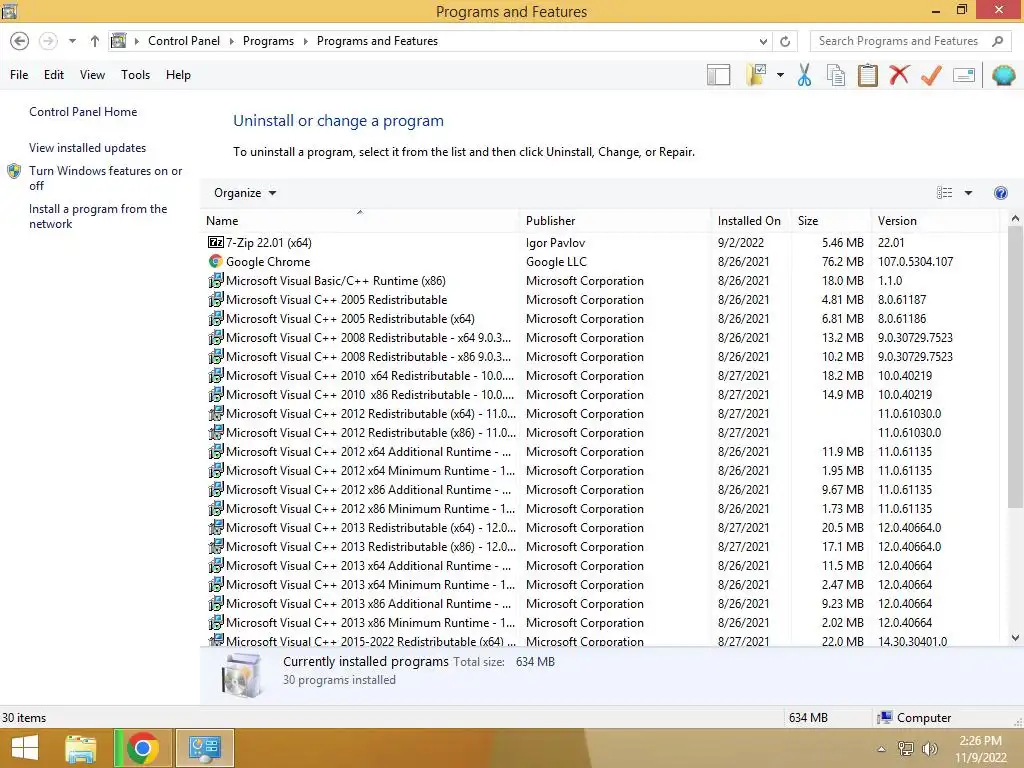Viewport: 1024px width, 768px height.
Task: Expand folder options toolbar dropdown arrow
Action: (x=780, y=75)
